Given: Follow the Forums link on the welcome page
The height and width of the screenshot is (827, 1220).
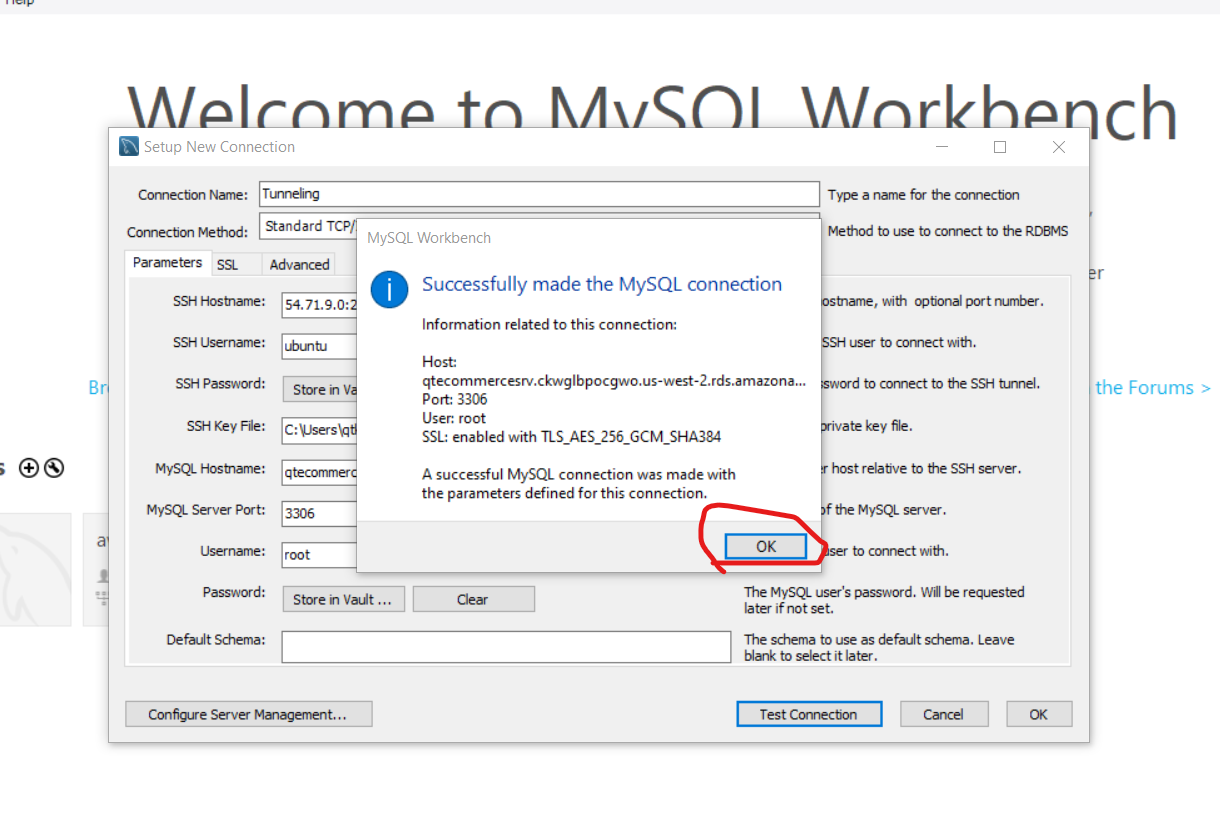Looking at the screenshot, I should (x=1153, y=387).
